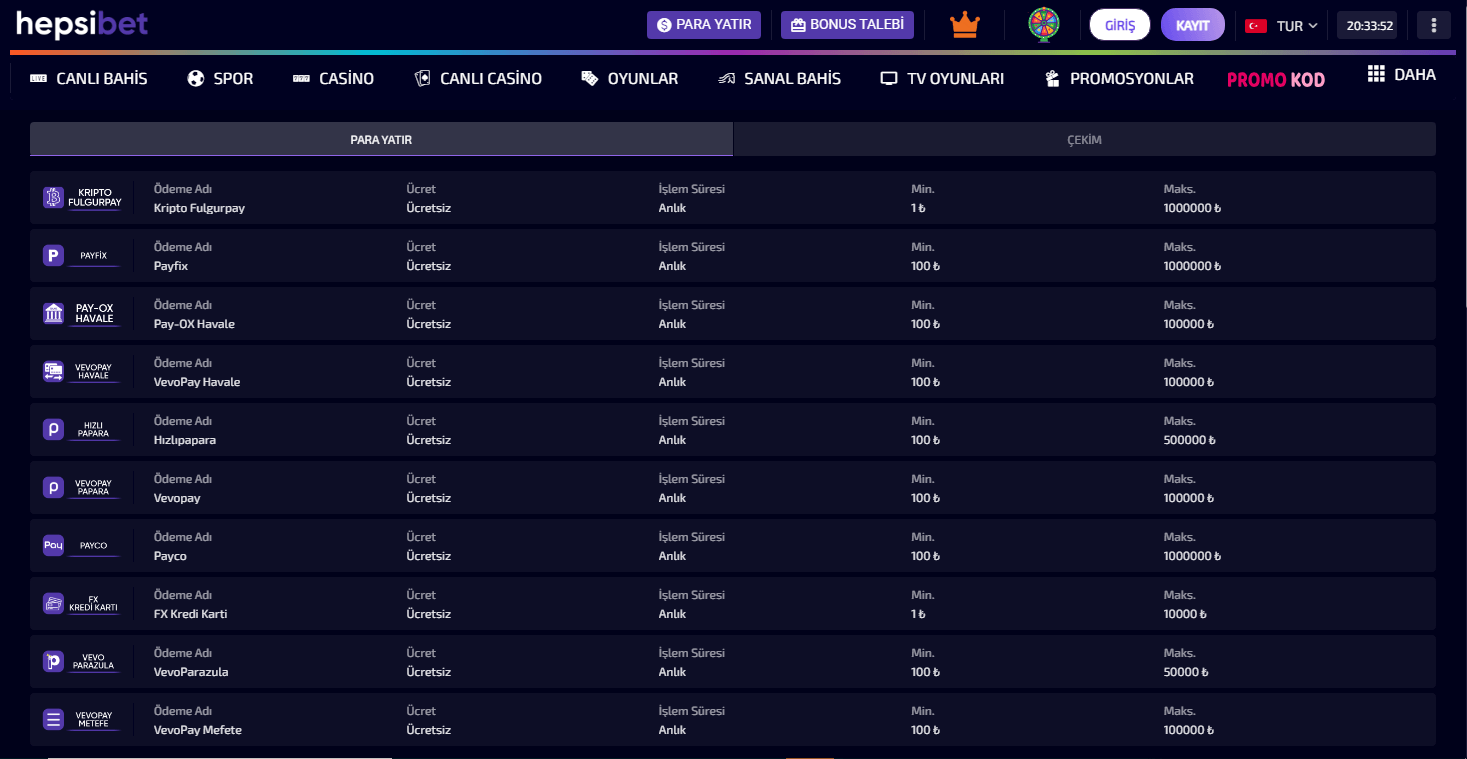Click the 1 ₺ minimum for Kripto Fulgurpay
The width and height of the screenshot is (1467, 759).
[x=918, y=208]
